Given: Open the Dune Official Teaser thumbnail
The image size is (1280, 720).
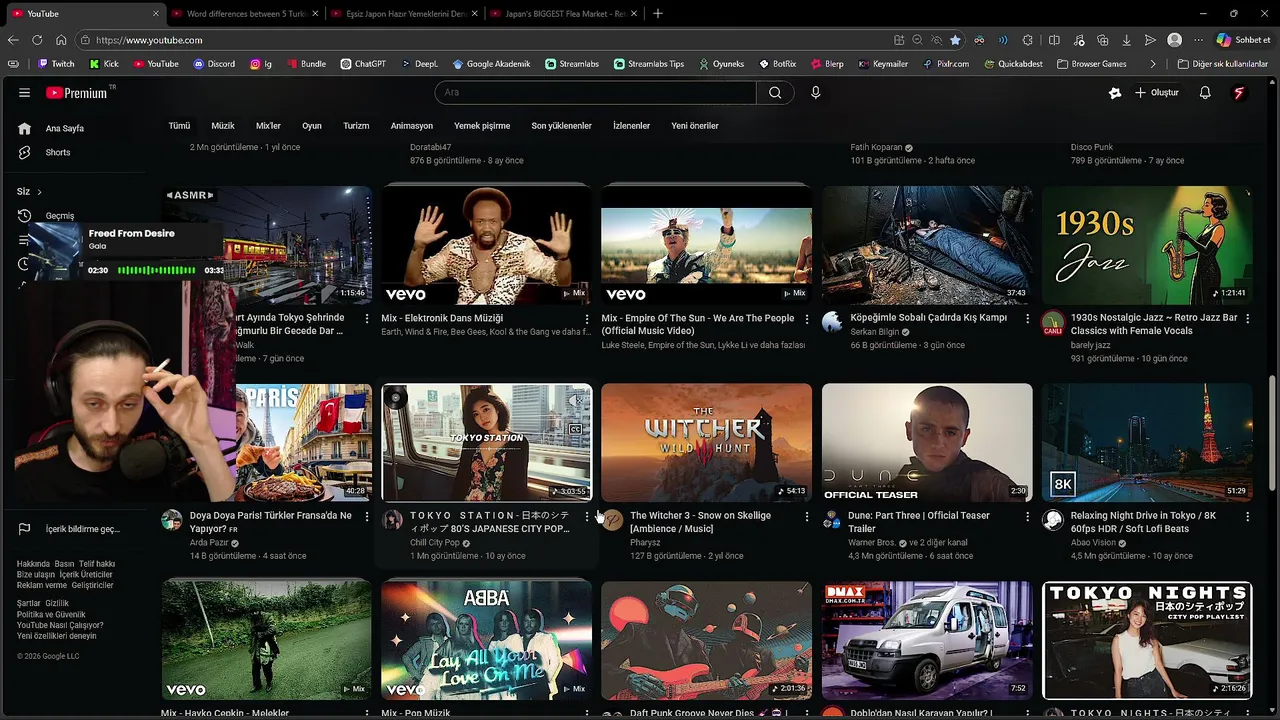Looking at the screenshot, I should pyautogui.click(x=927, y=443).
